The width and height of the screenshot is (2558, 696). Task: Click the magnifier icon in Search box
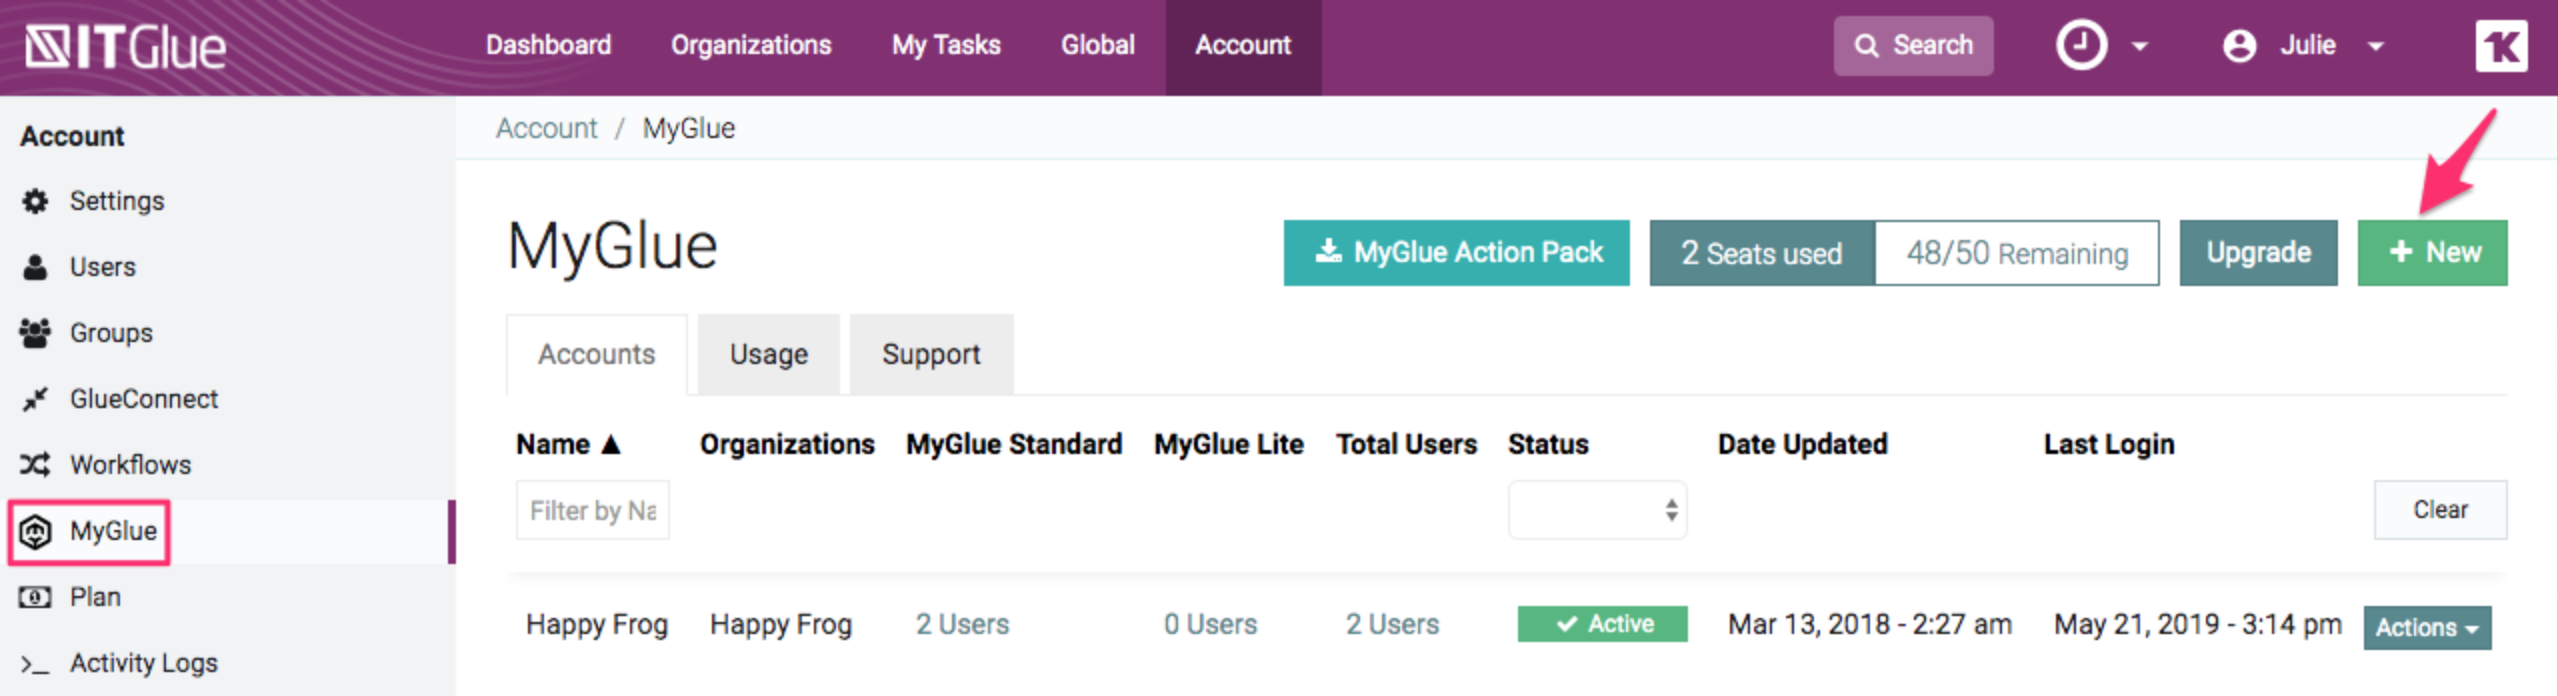[x=1866, y=46]
